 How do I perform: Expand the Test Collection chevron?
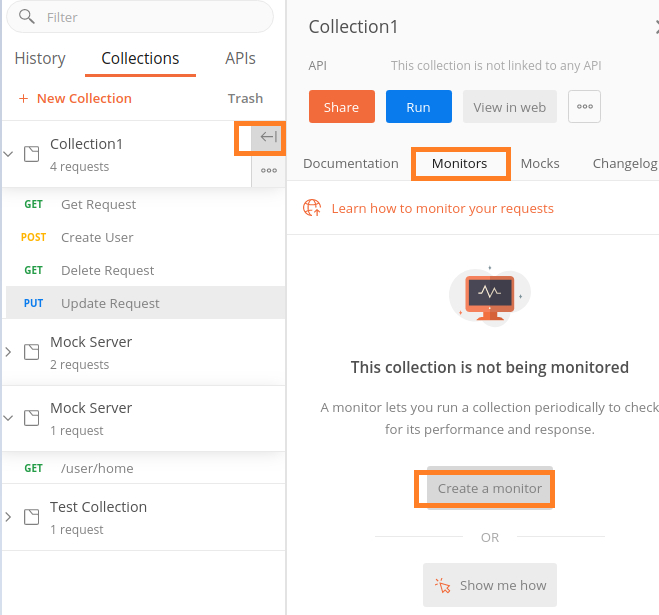pyautogui.click(x=9, y=517)
